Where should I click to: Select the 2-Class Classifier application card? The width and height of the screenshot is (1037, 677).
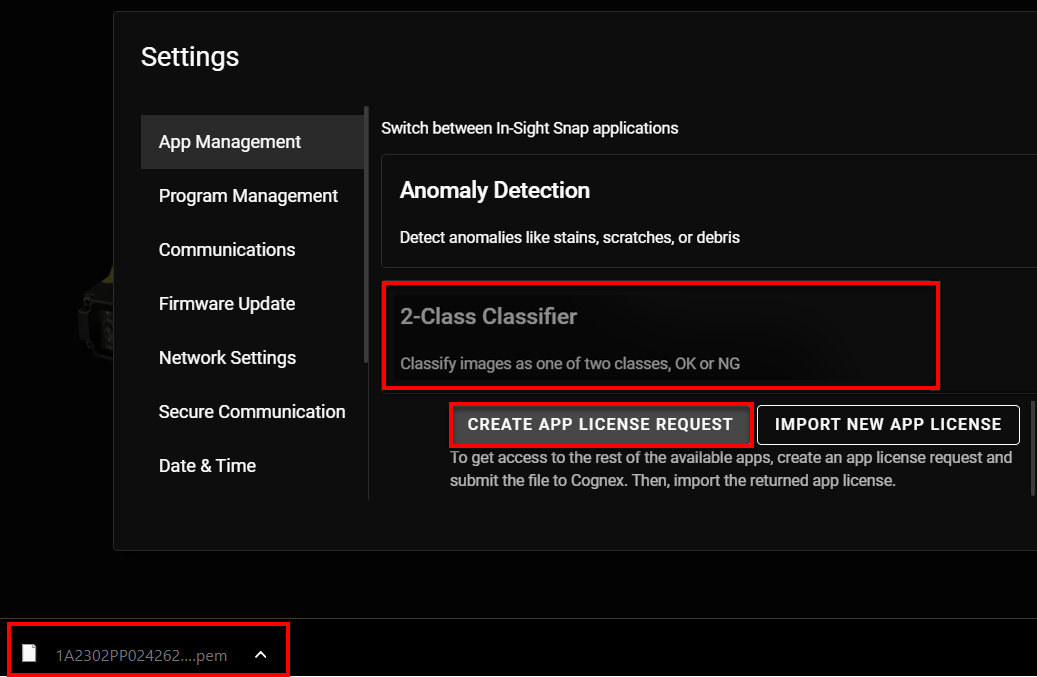point(660,336)
